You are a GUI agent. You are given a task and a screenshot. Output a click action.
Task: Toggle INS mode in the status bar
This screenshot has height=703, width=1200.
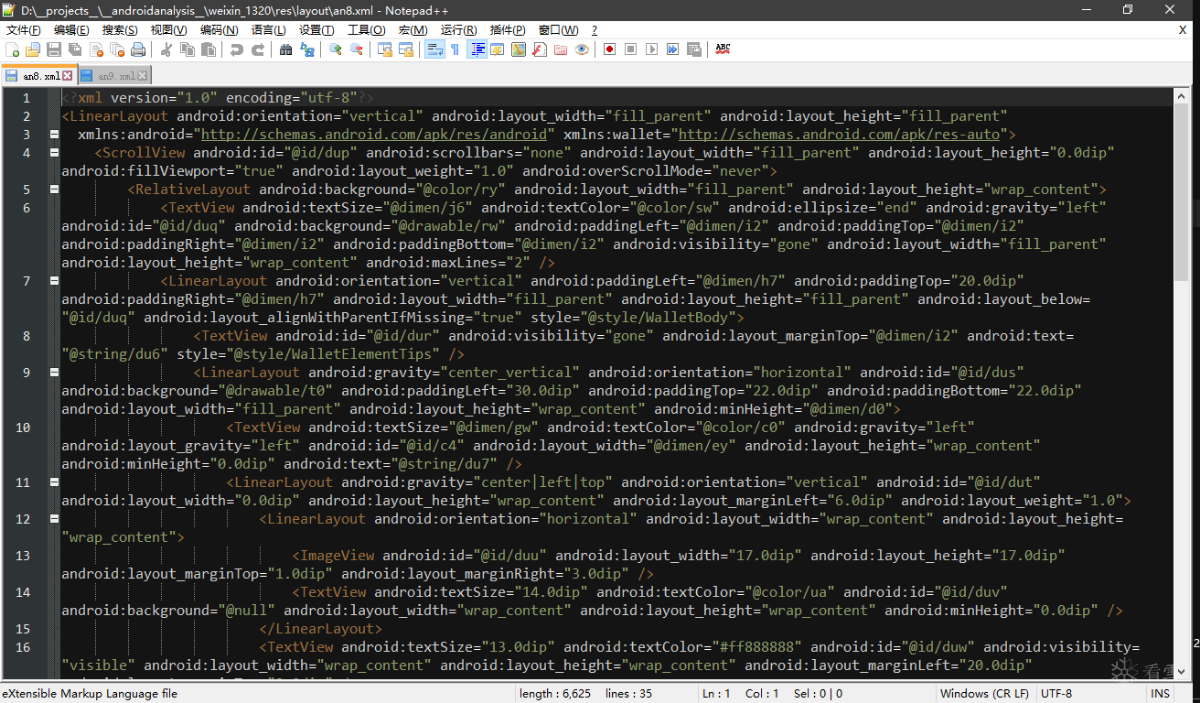[1160, 693]
